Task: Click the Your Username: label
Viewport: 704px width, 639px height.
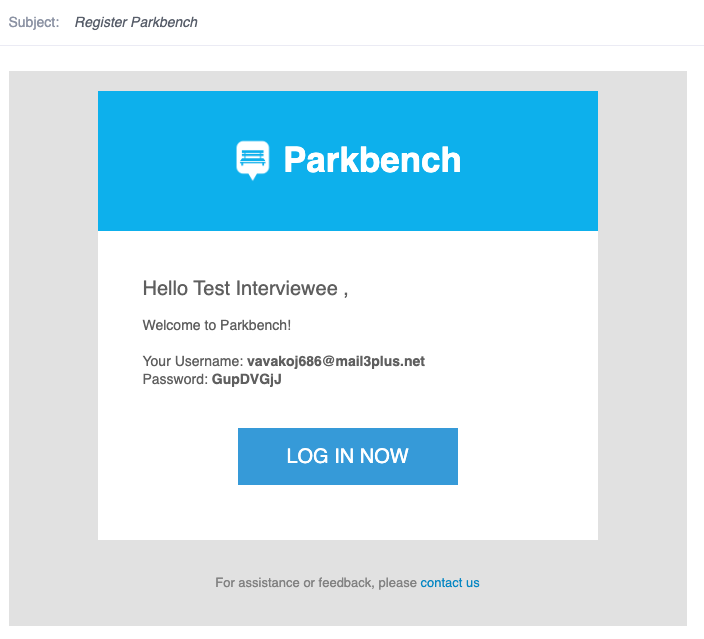Action: click(x=193, y=361)
